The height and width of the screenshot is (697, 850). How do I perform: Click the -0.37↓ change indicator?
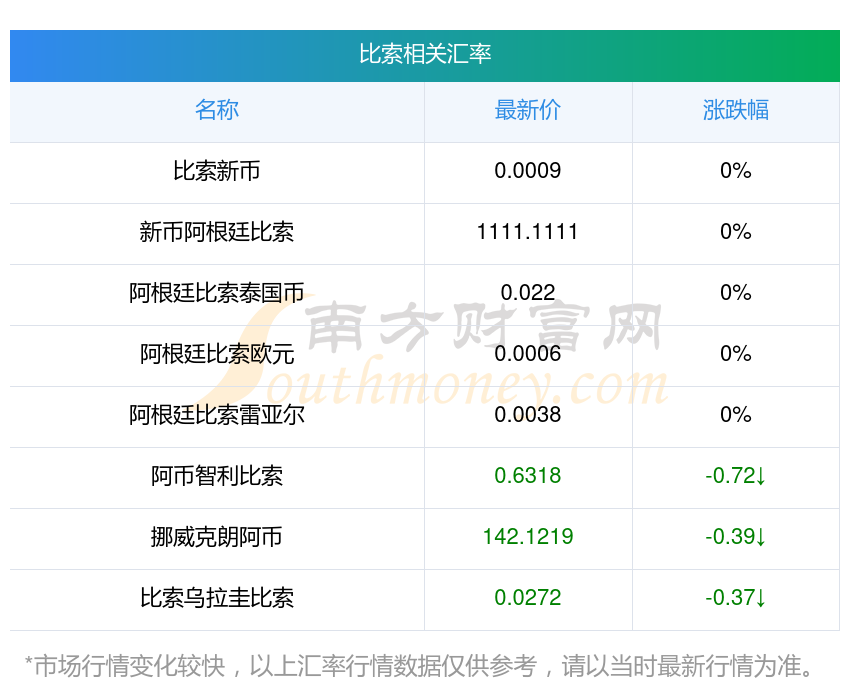[736, 598]
